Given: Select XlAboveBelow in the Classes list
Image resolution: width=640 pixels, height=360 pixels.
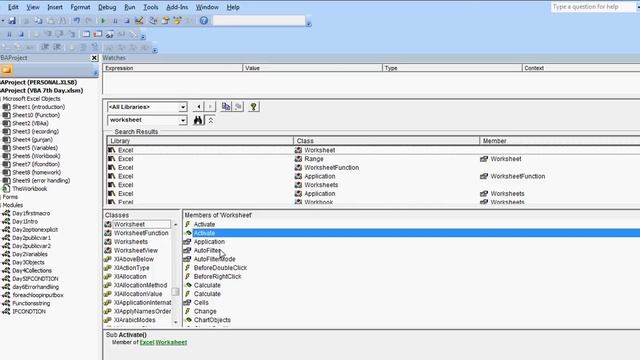Looking at the screenshot, I should 134,259.
